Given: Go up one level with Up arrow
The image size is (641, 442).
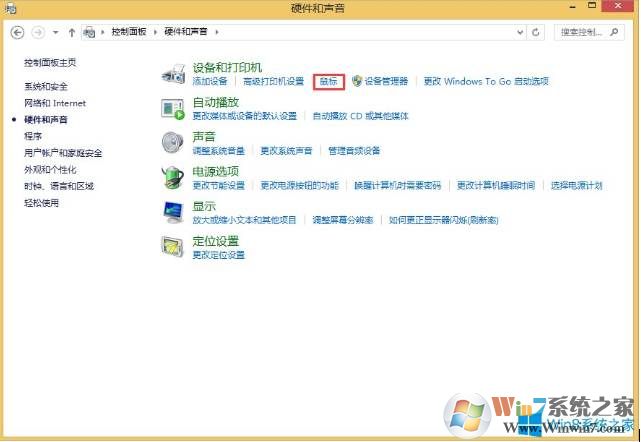Looking at the screenshot, I should (72, 32).
